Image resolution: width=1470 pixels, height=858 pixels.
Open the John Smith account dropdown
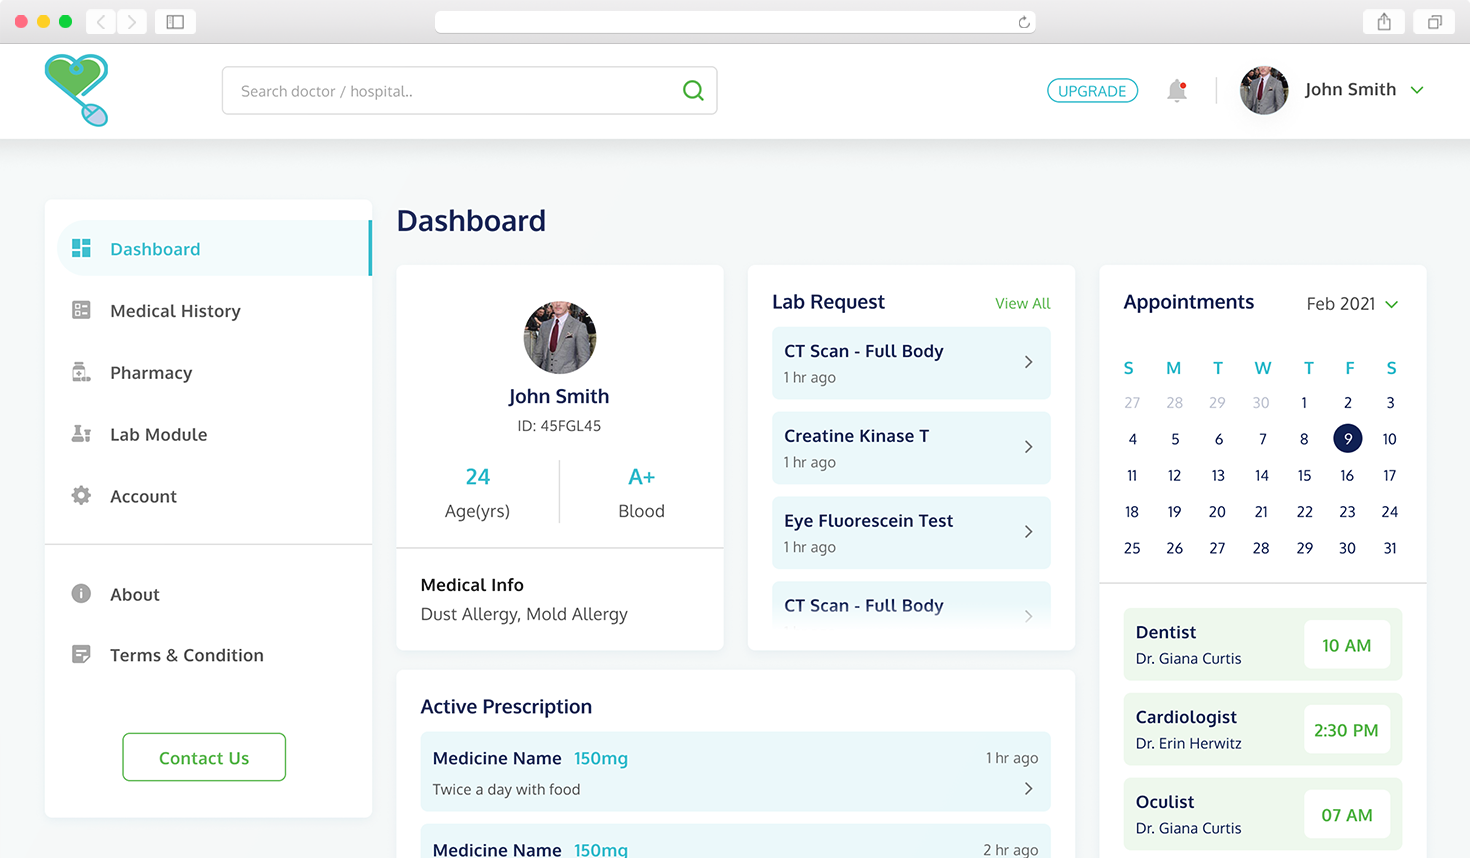point(1417,90)
